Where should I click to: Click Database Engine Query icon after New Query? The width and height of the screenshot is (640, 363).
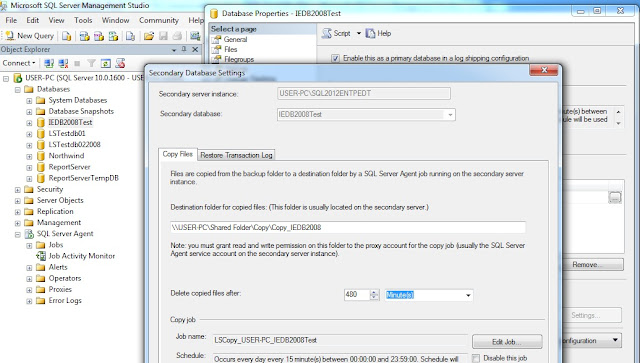click(x=67, y=36)
